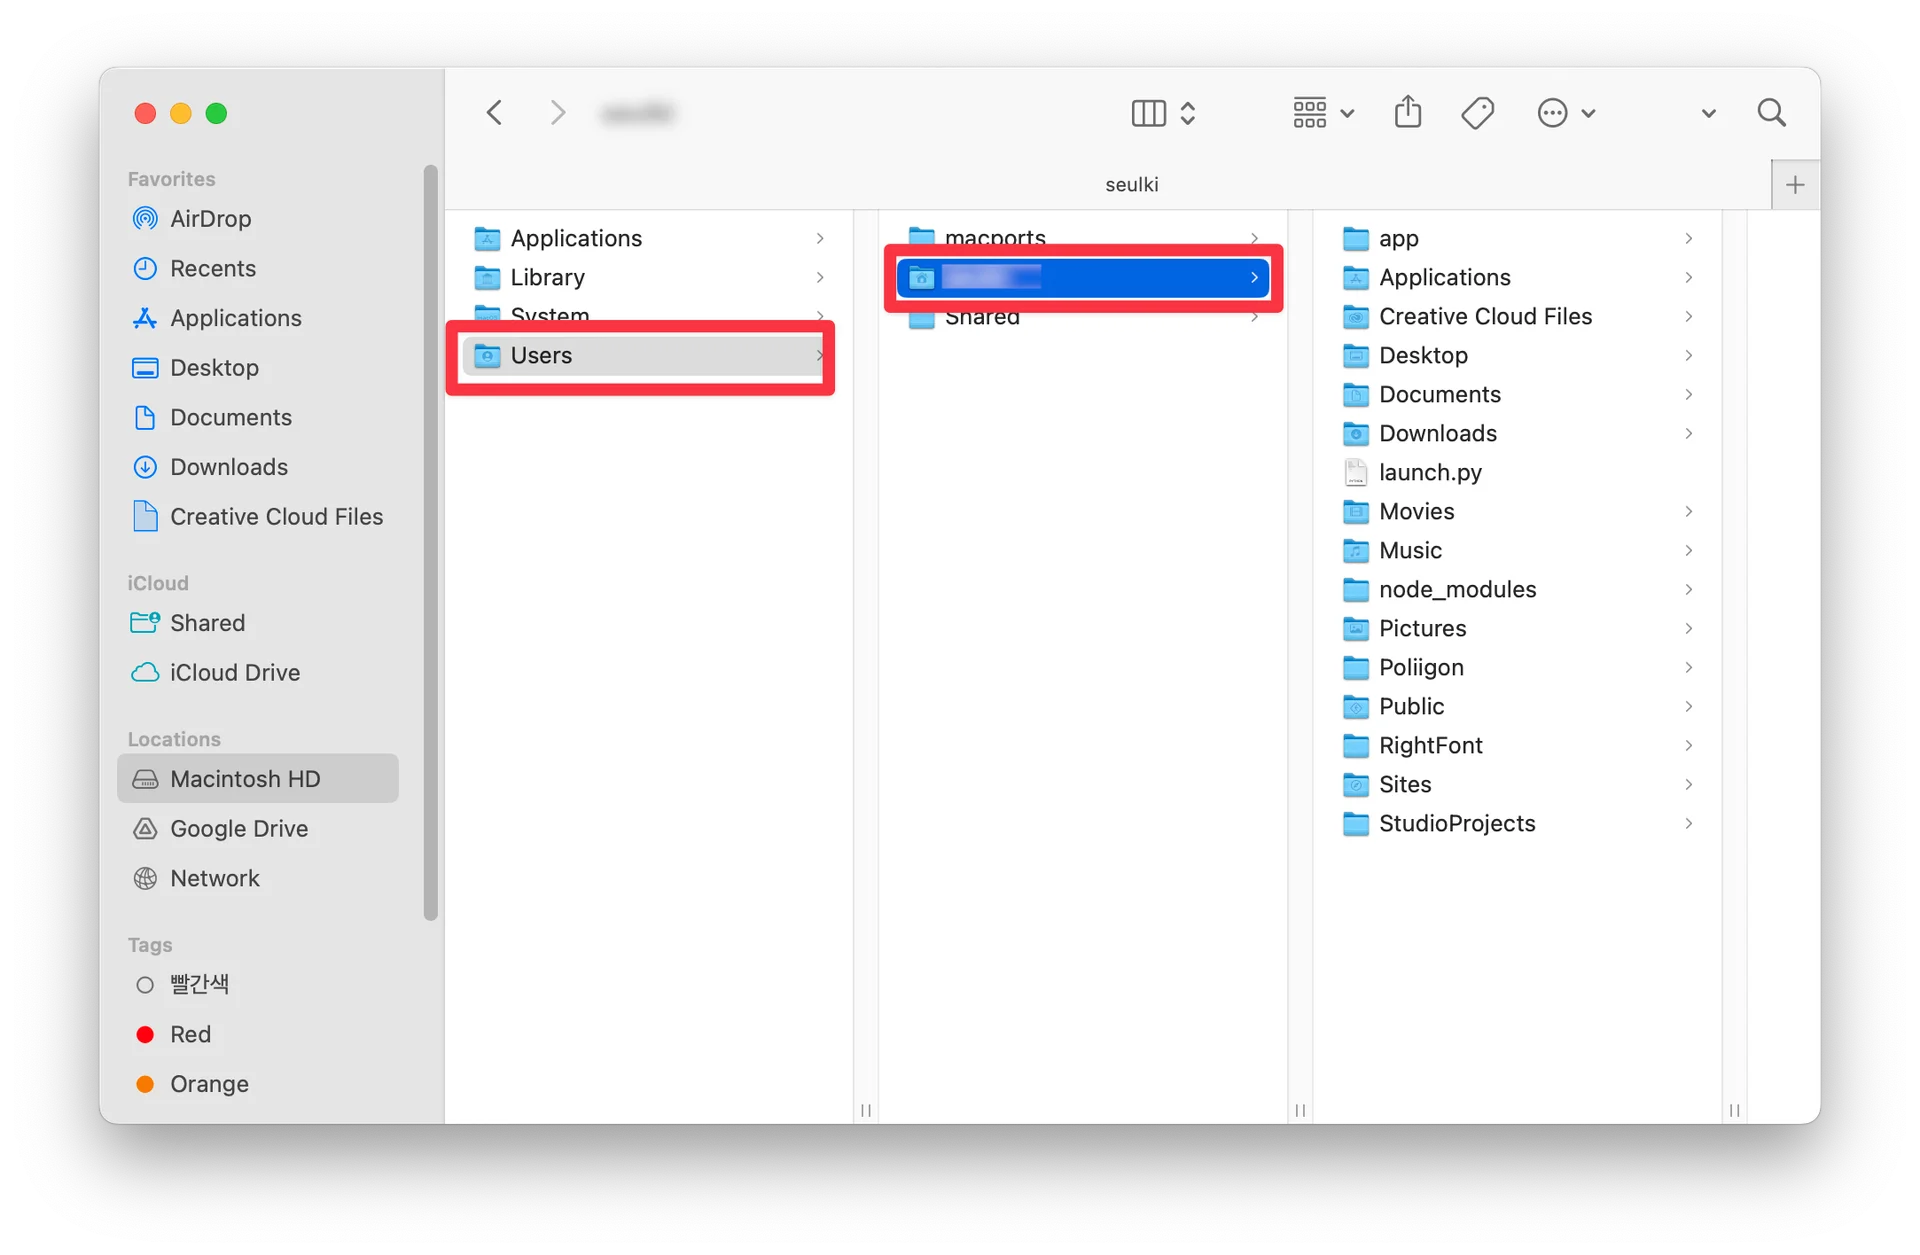Select the StudioProjects folder
This screenshot has height=1255, width=1920.
[1456, 824]
